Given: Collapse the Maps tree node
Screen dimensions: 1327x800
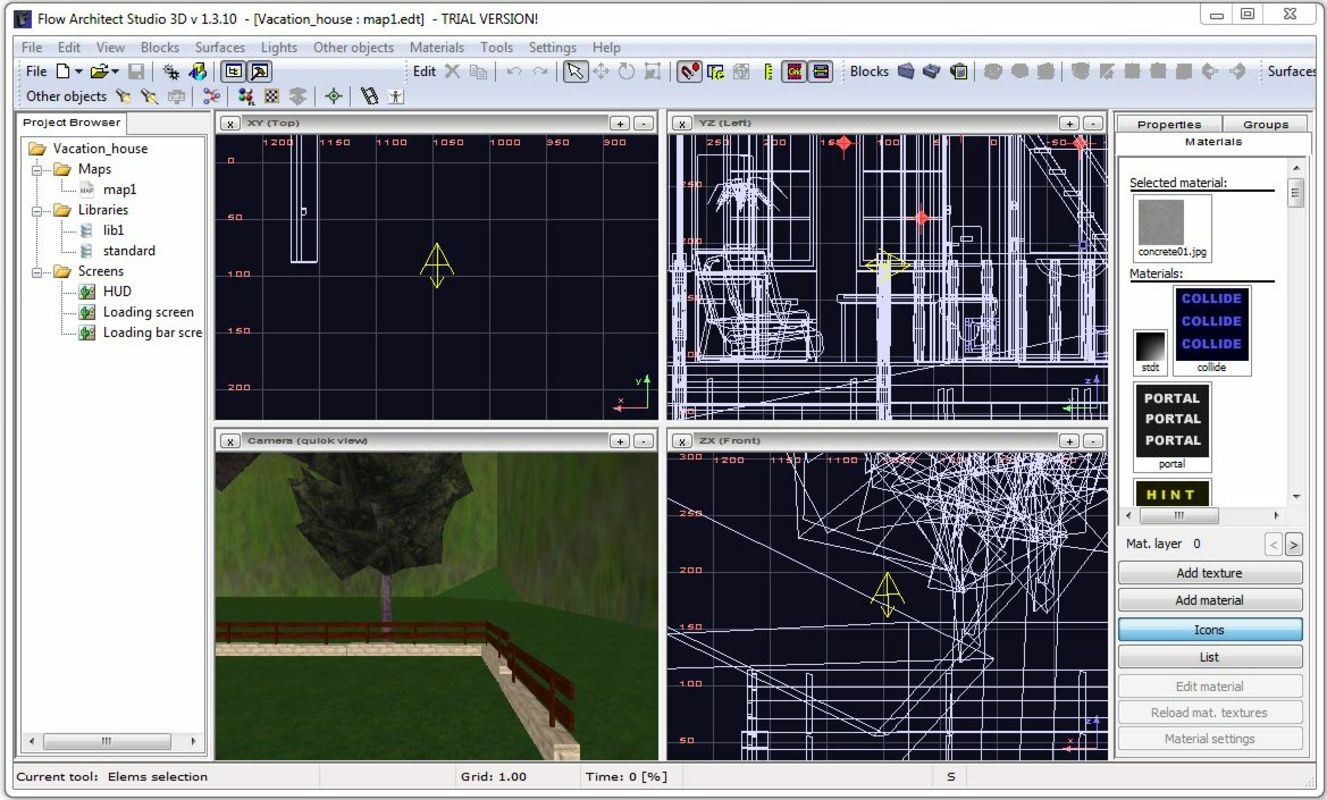Looking at the screenshot, I should (36, 169).
